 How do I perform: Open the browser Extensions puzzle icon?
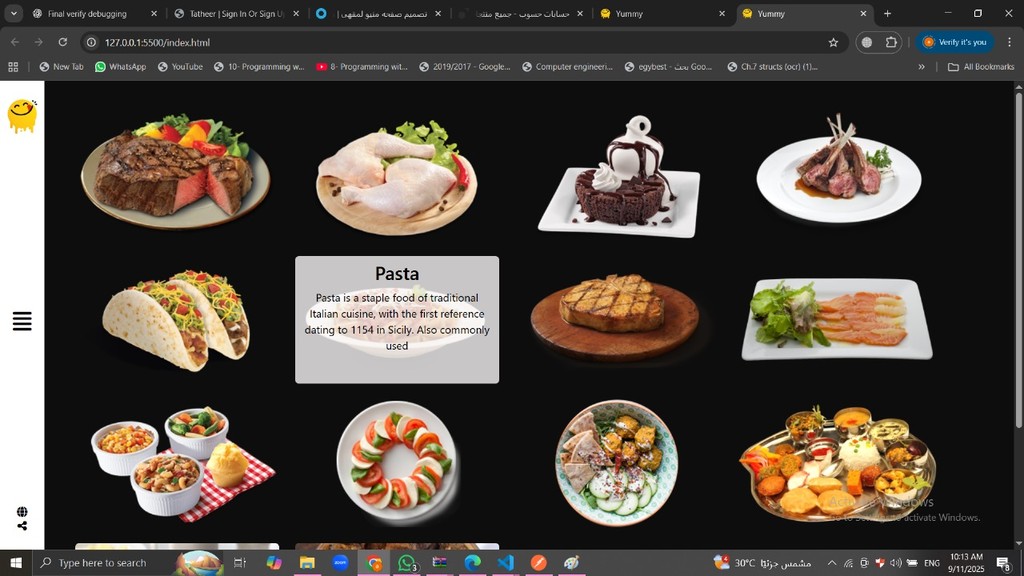point(892,43)
